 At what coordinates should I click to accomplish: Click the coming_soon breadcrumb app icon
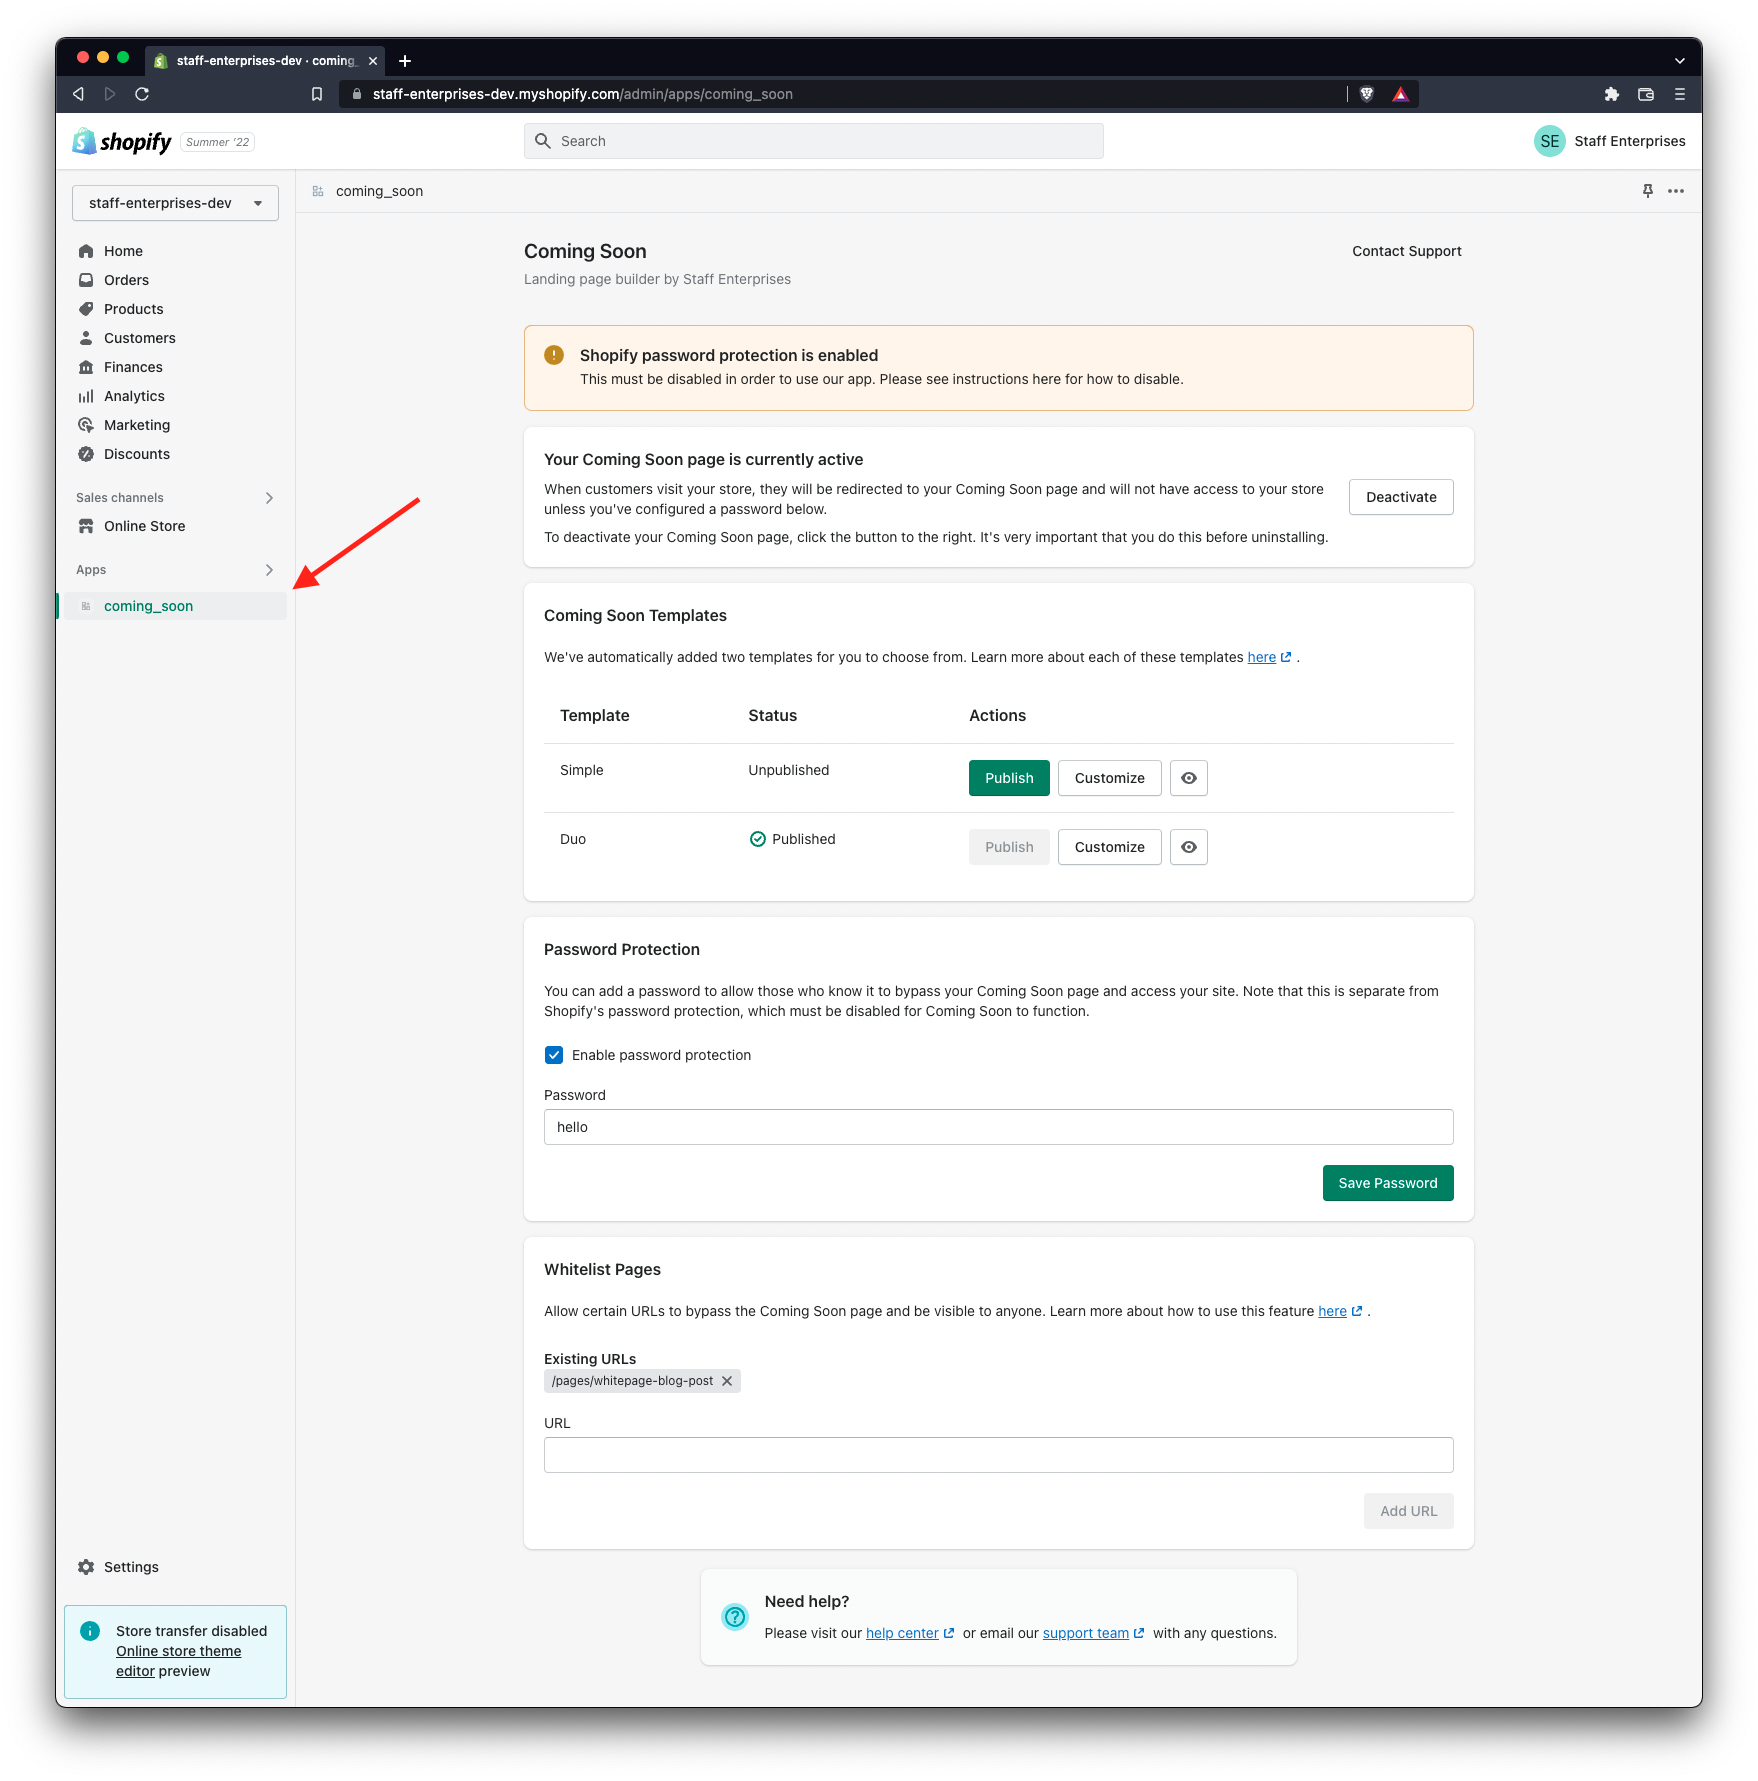[x=318, y=191]
